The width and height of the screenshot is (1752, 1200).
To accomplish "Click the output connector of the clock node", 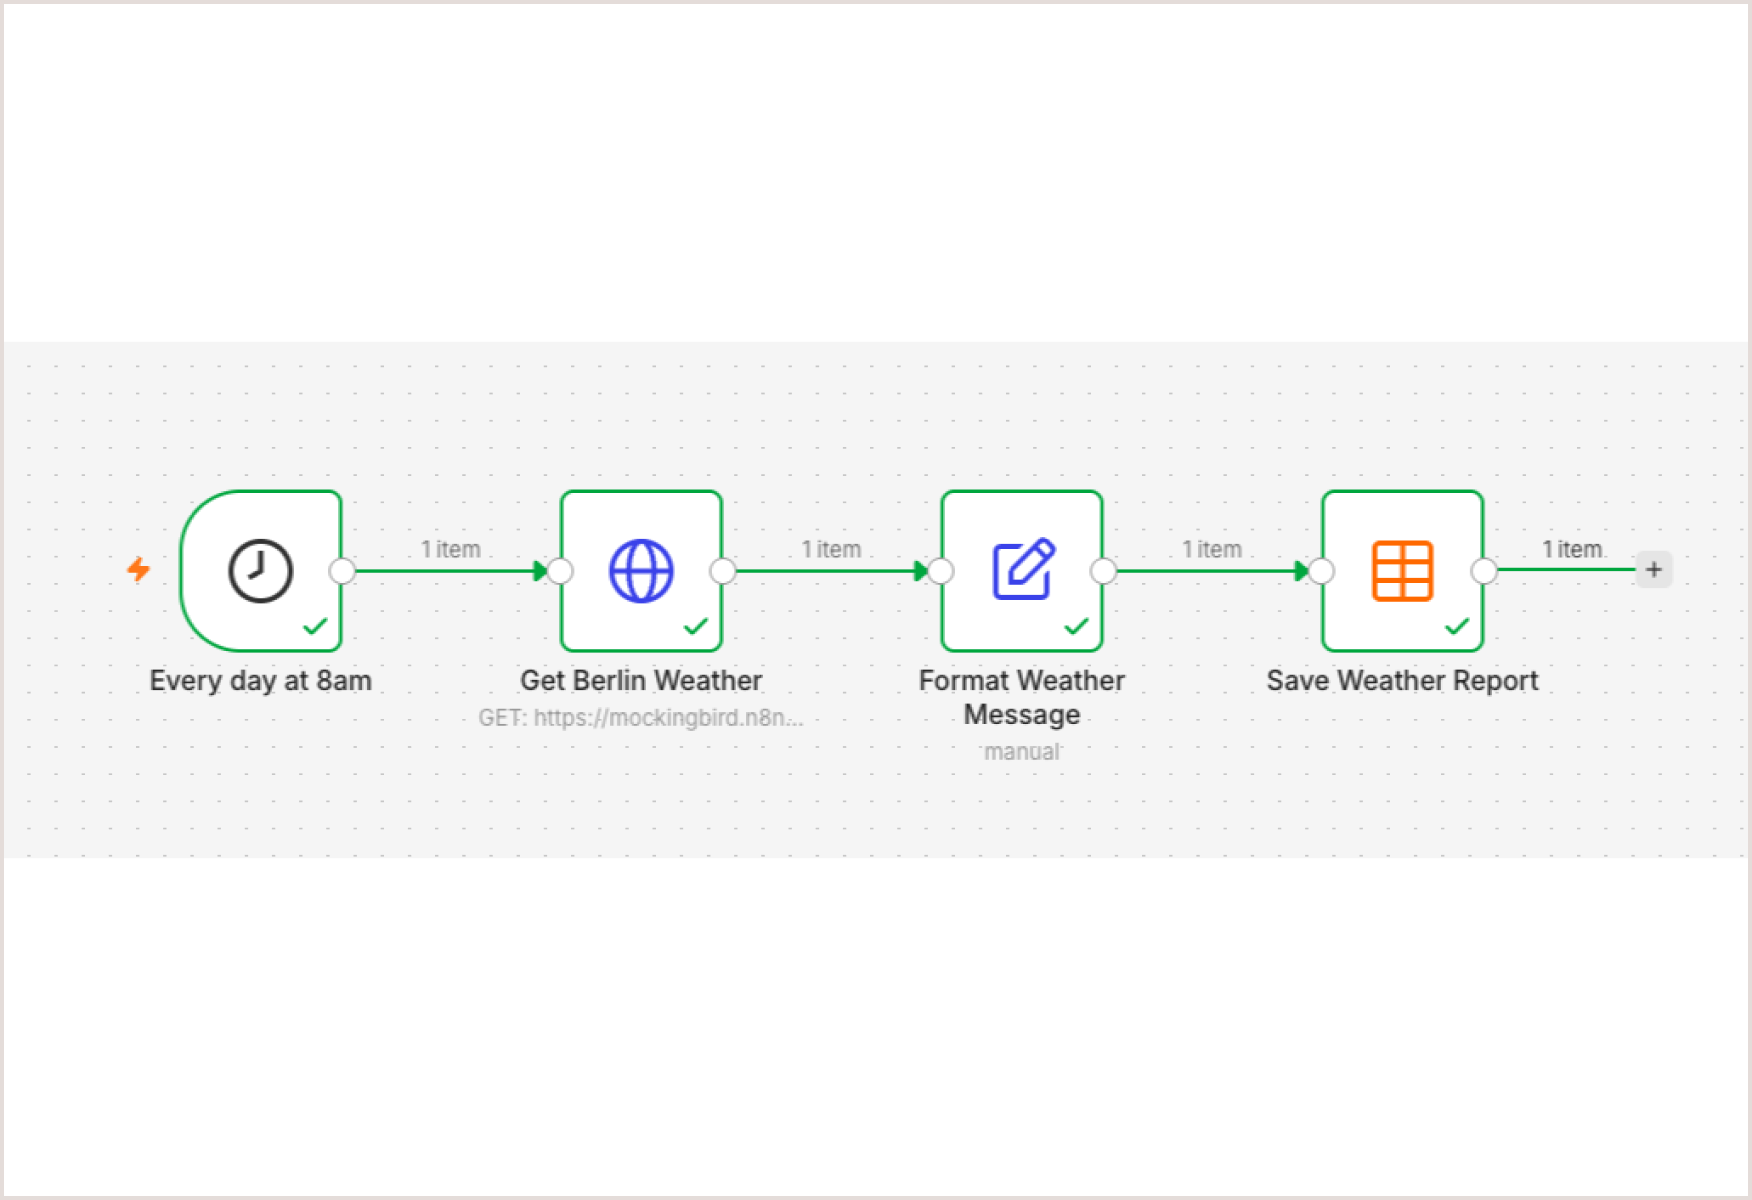I will pyautogui.click(x=342, y=571).
